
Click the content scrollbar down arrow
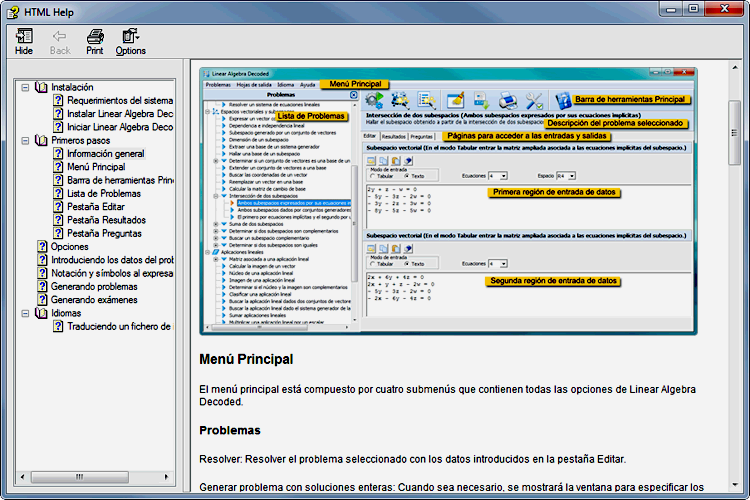735,485
